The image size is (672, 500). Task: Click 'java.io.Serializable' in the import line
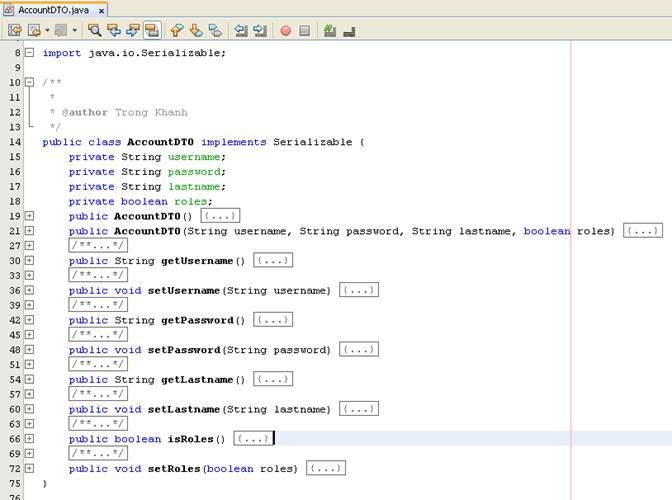click(x=155, y=53)
